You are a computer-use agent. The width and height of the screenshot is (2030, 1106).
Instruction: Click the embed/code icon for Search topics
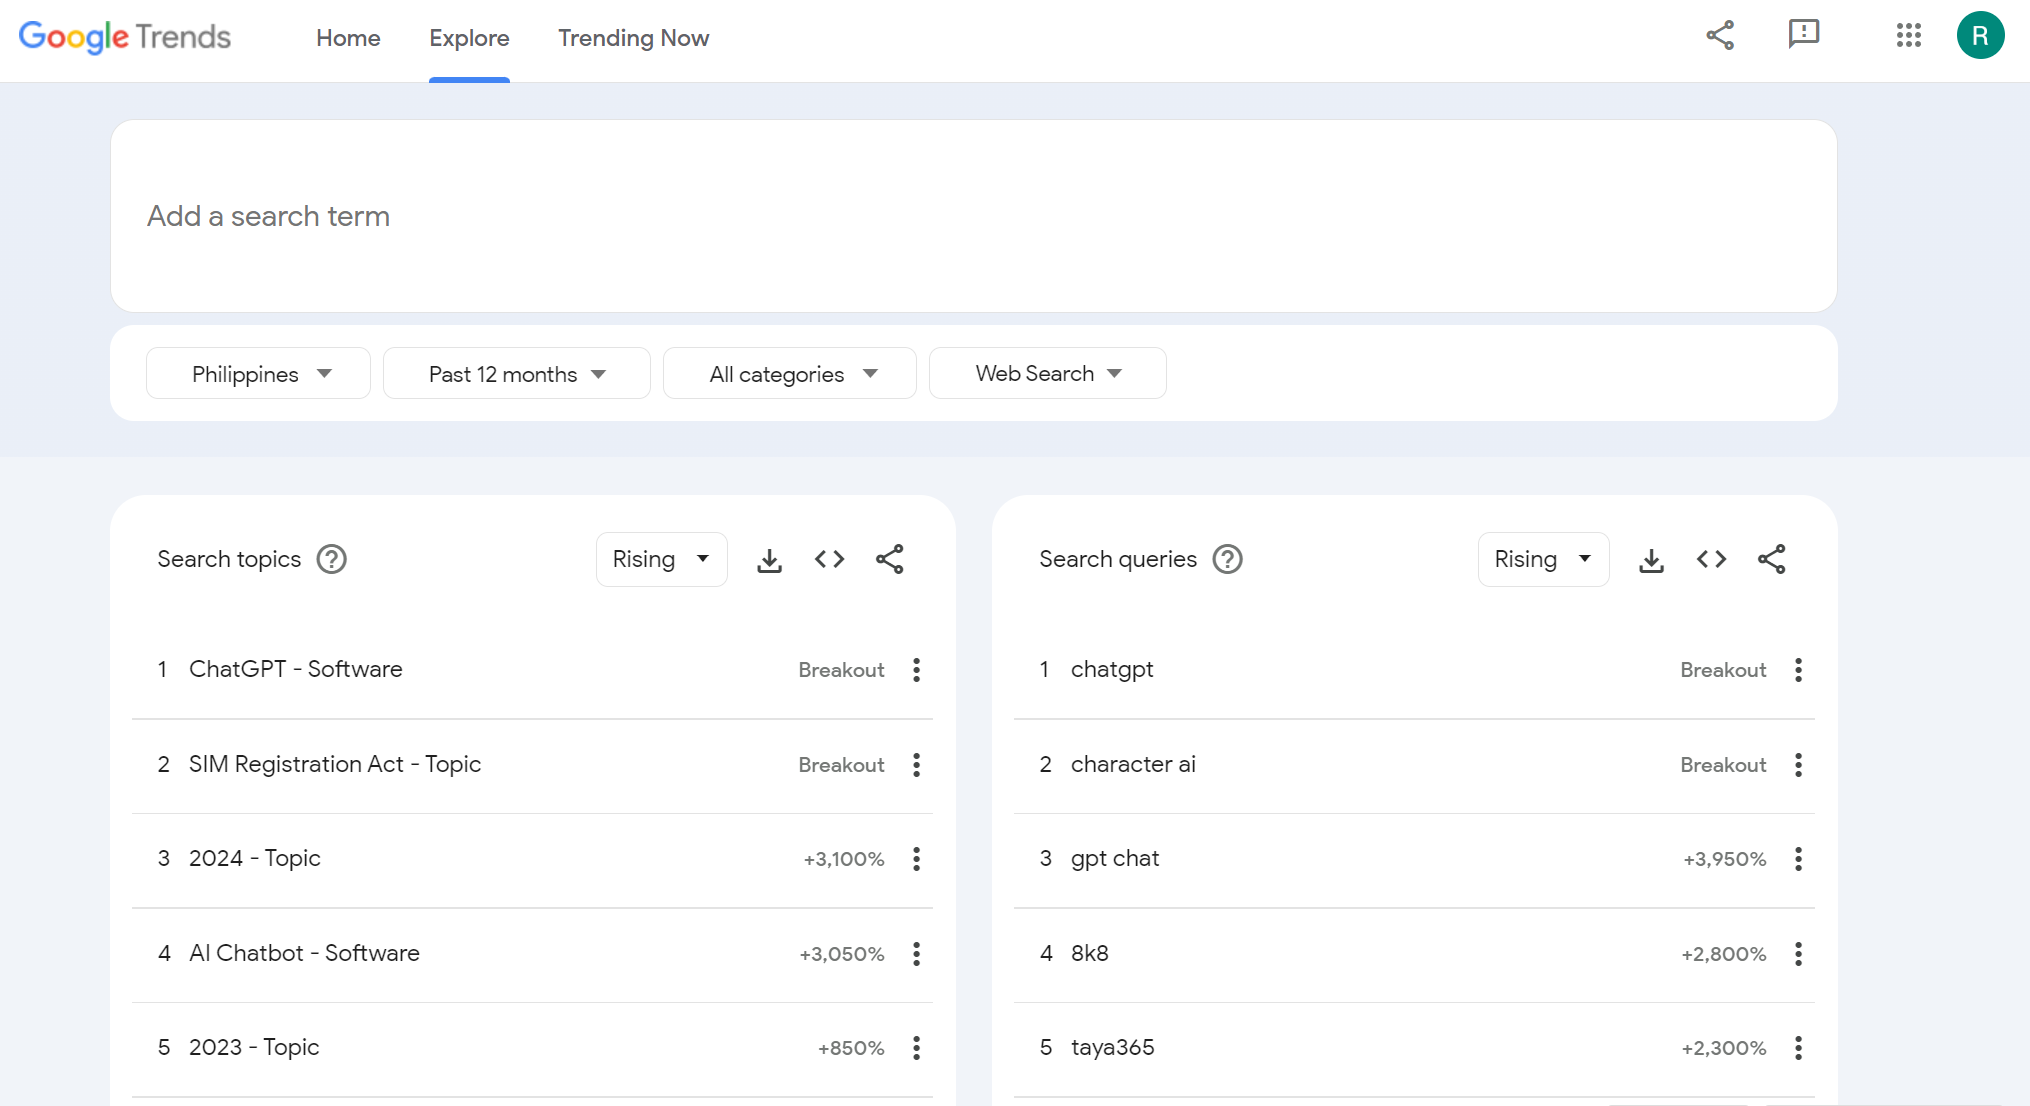pos(828,558)
